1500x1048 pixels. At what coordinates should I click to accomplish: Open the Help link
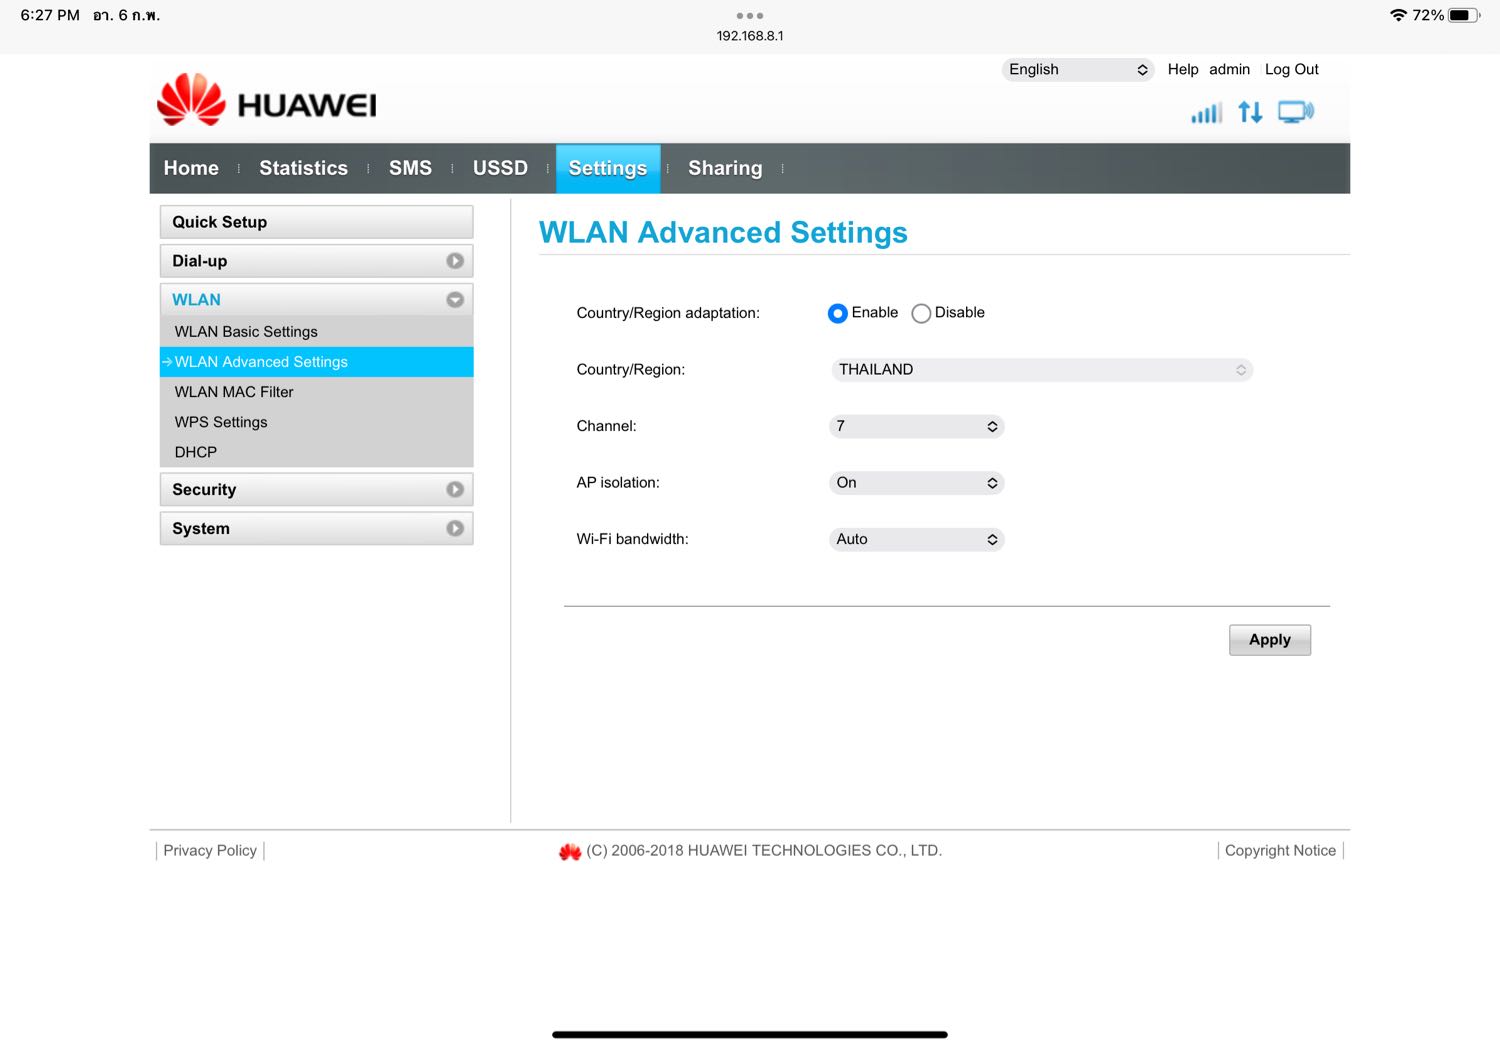[x=1183, y=69]
